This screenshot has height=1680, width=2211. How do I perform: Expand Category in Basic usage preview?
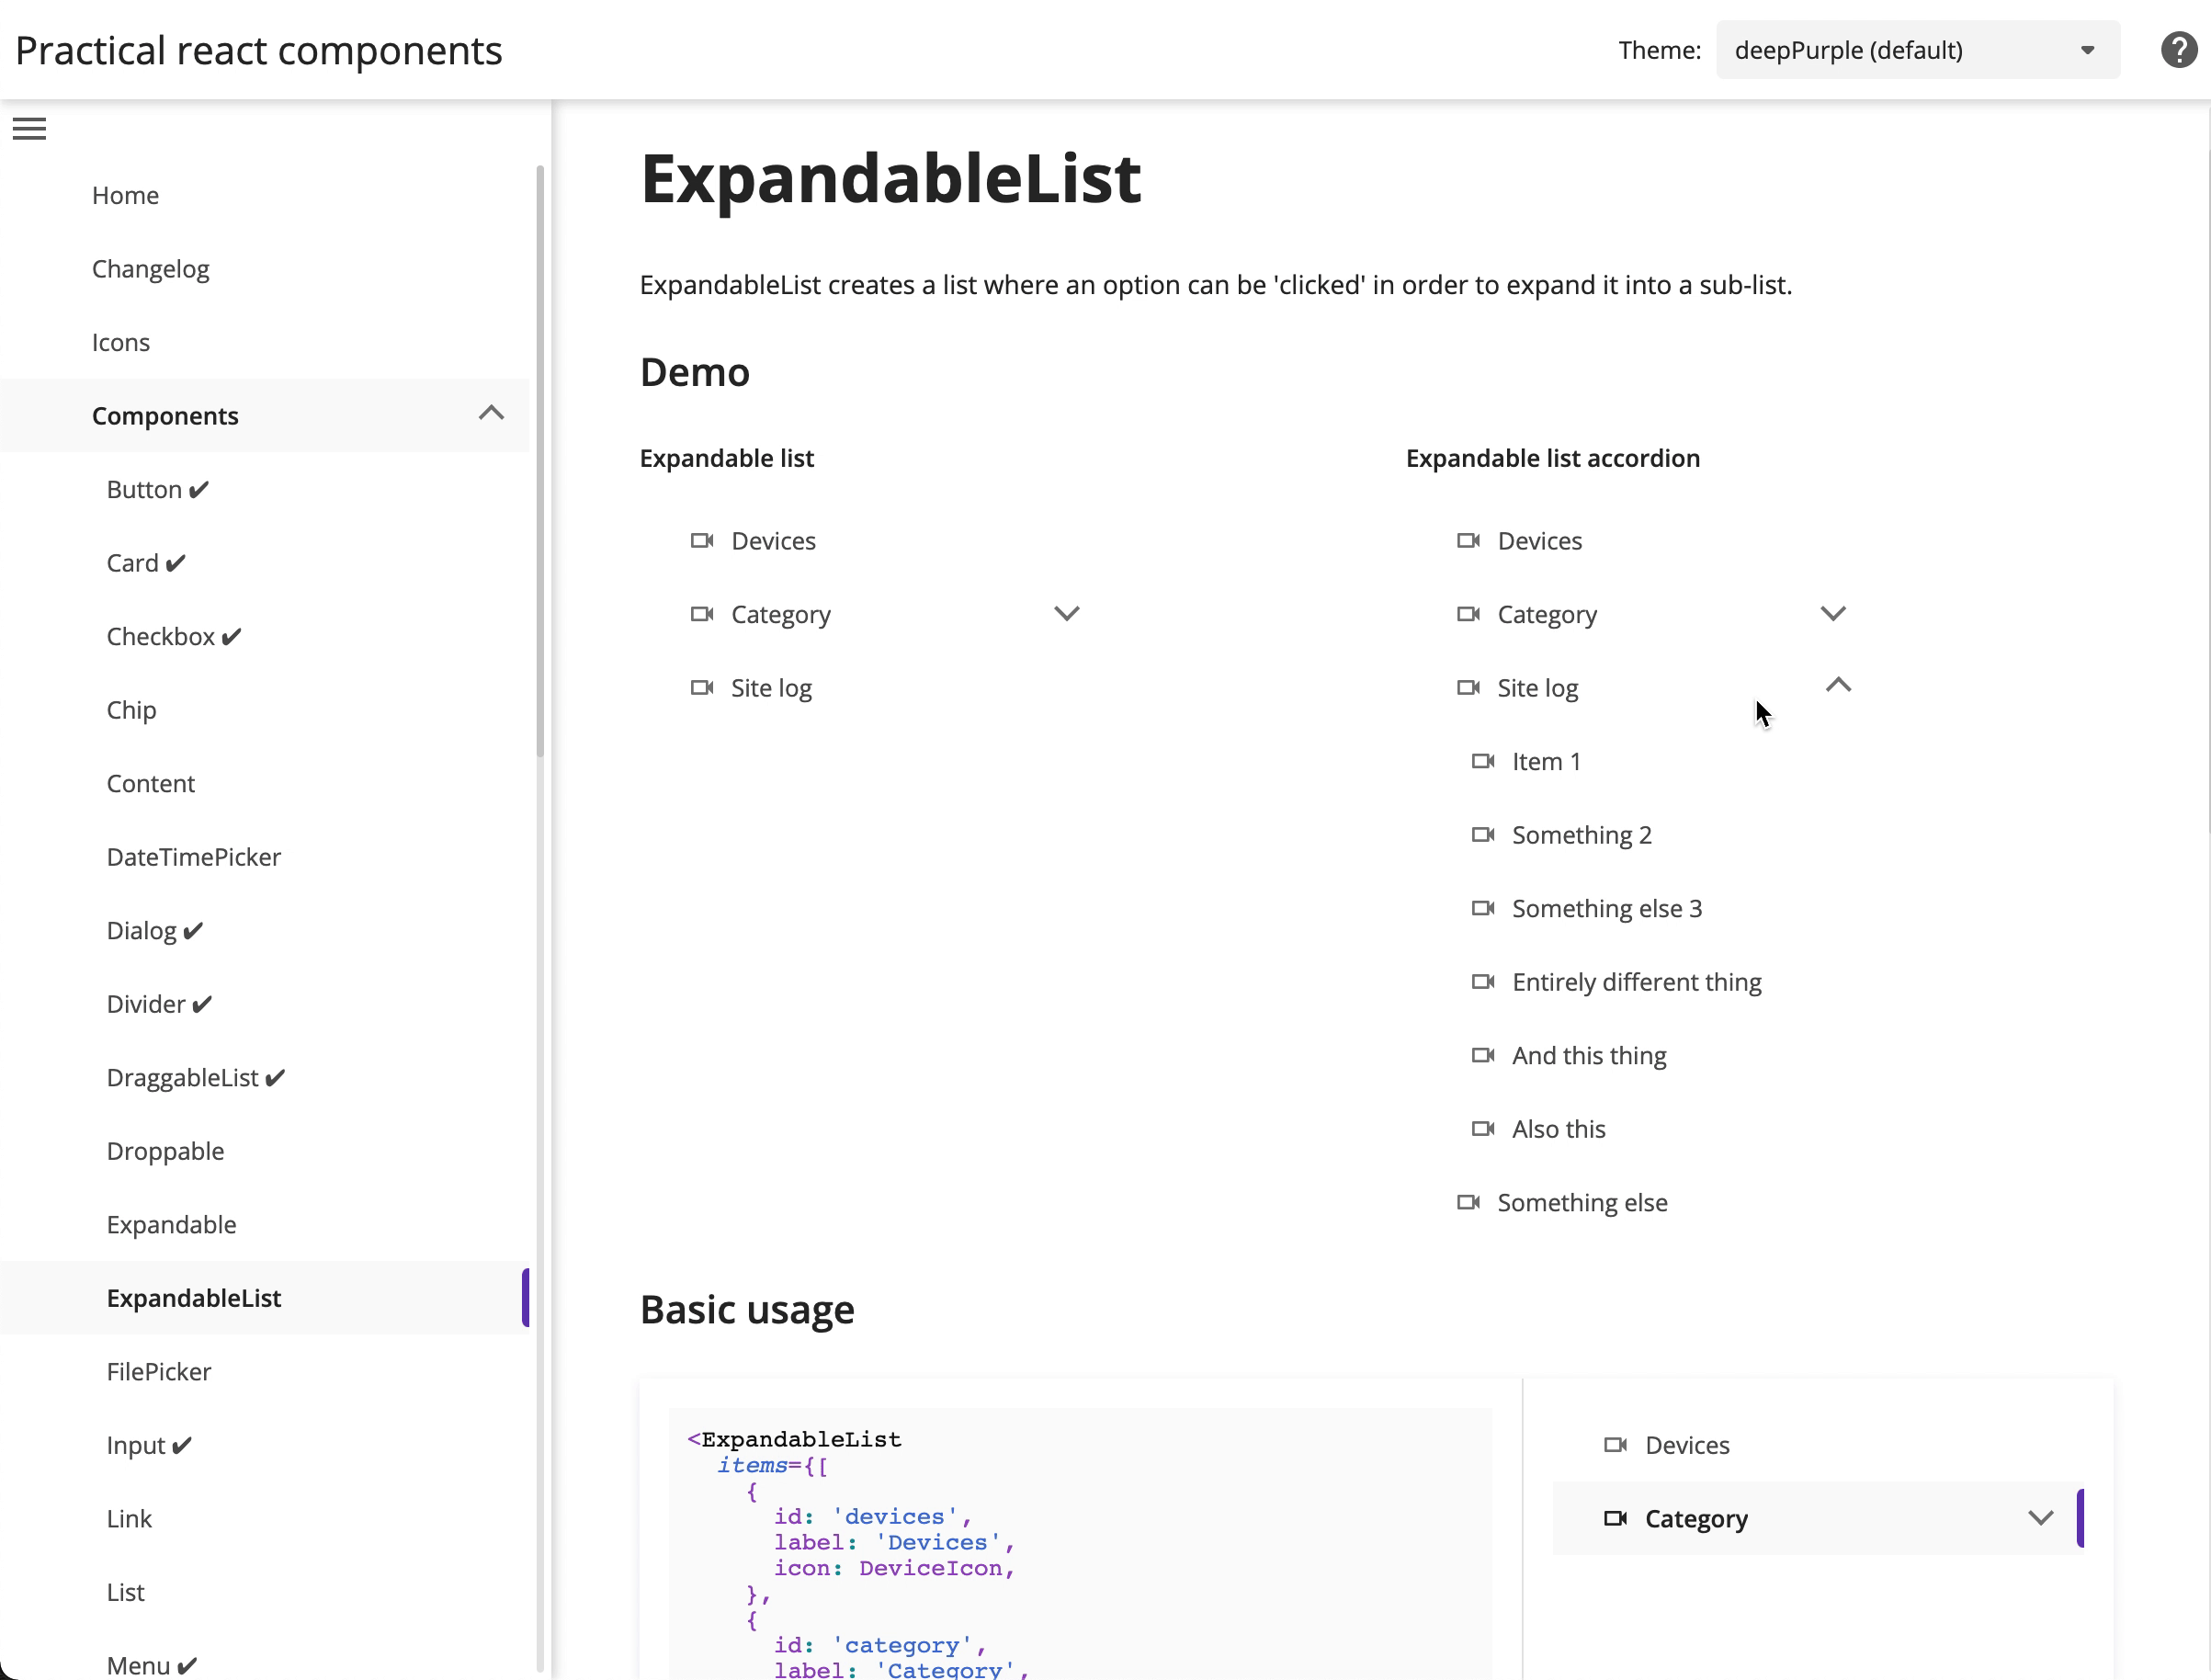click(2040, 1518)
